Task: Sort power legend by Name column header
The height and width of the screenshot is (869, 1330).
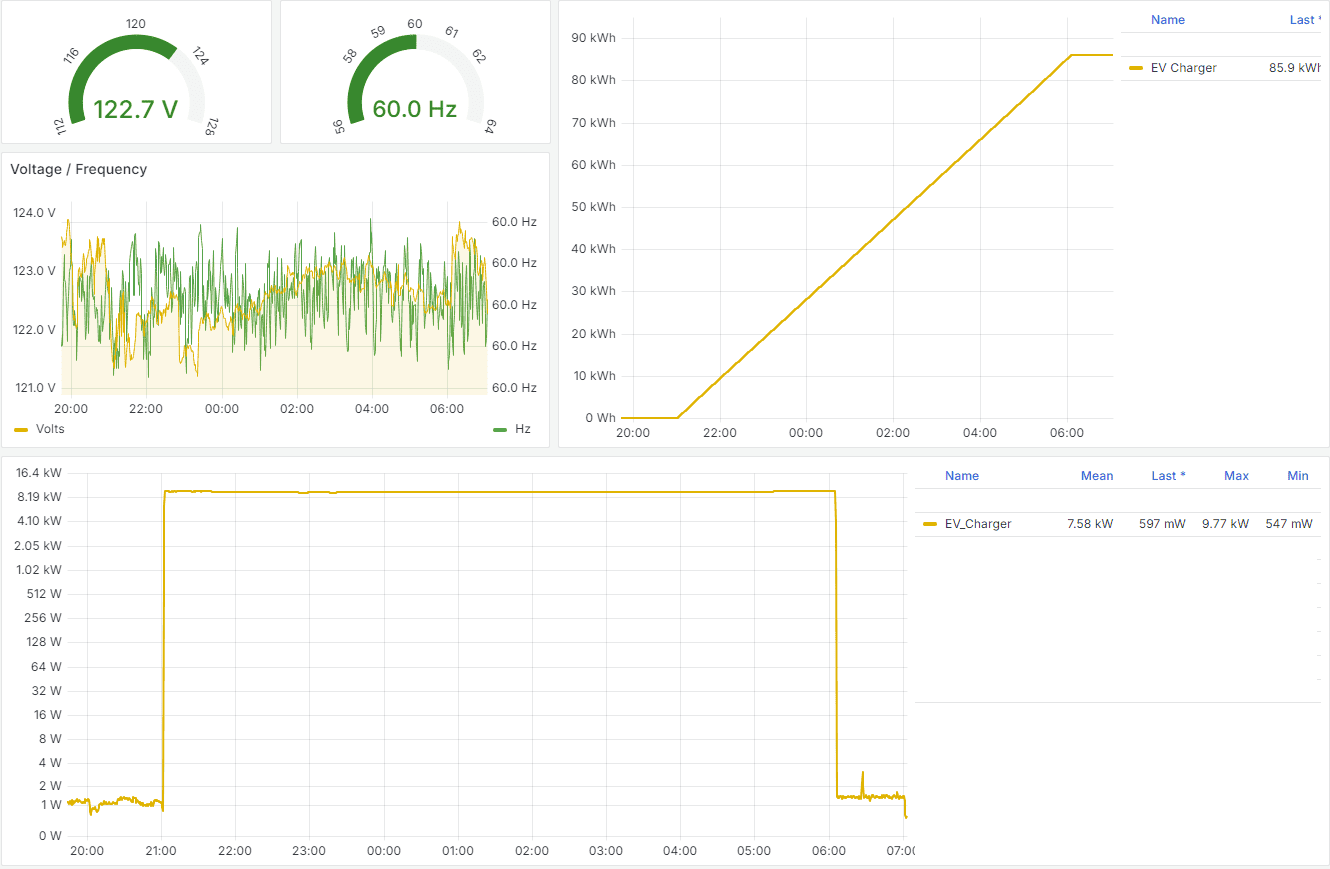Action: tap(961, 476)
